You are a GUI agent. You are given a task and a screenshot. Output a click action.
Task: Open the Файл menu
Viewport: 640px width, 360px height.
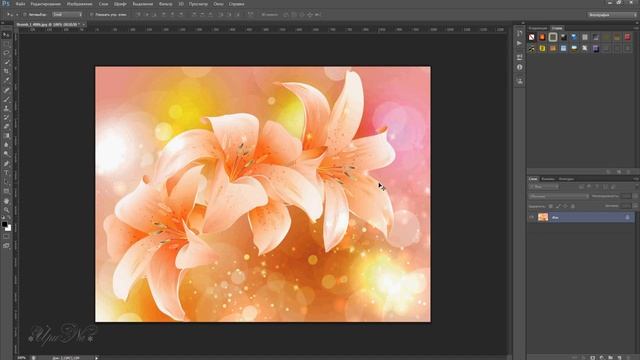(20, 4)
